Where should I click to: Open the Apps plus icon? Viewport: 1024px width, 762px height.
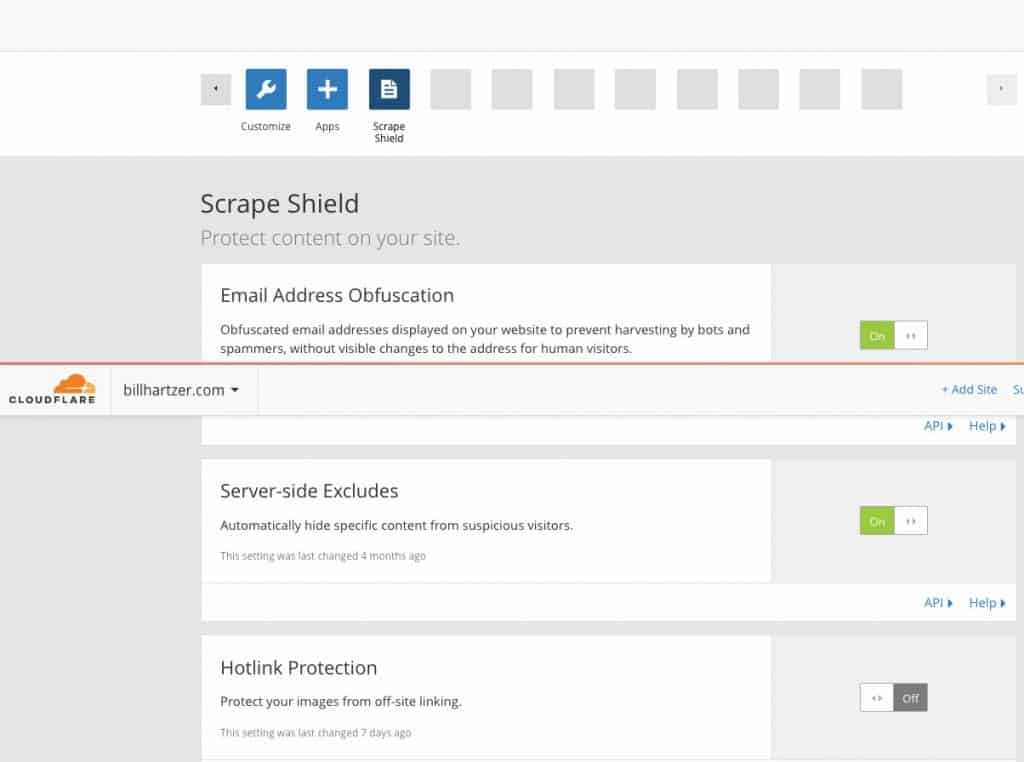coord(327,89)
